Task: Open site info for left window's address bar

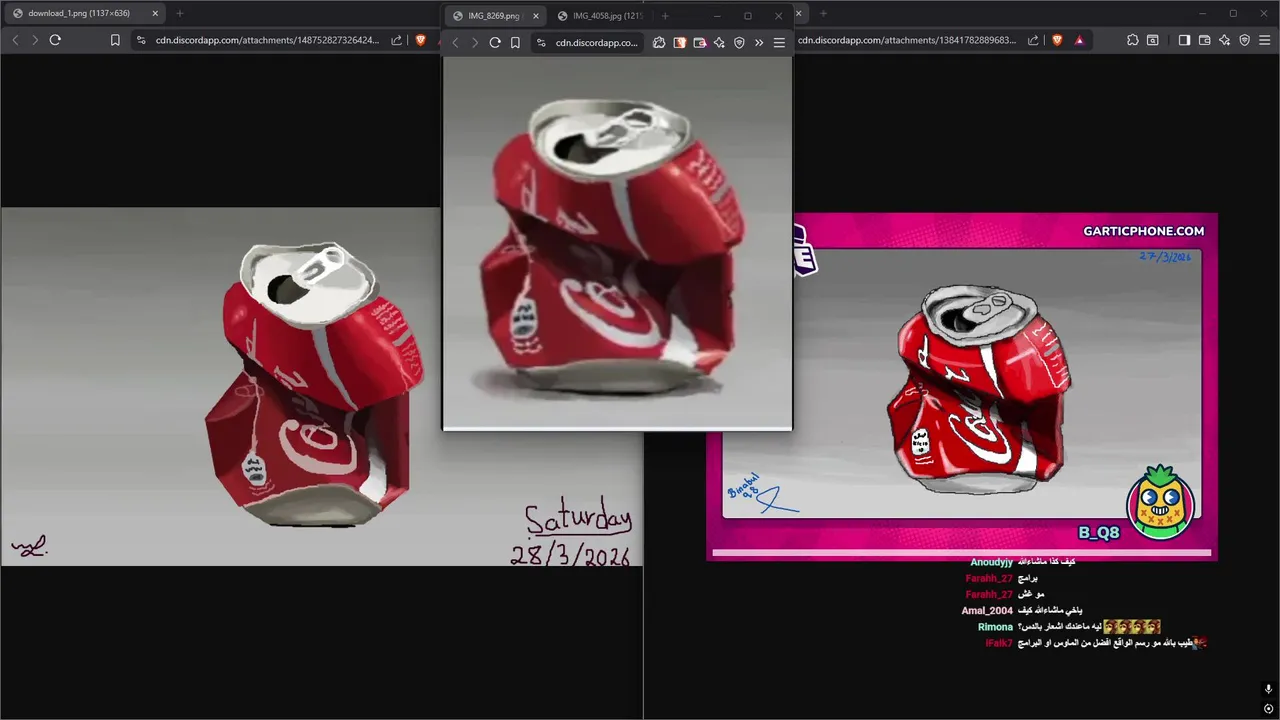Action: [x=141, y=40]
